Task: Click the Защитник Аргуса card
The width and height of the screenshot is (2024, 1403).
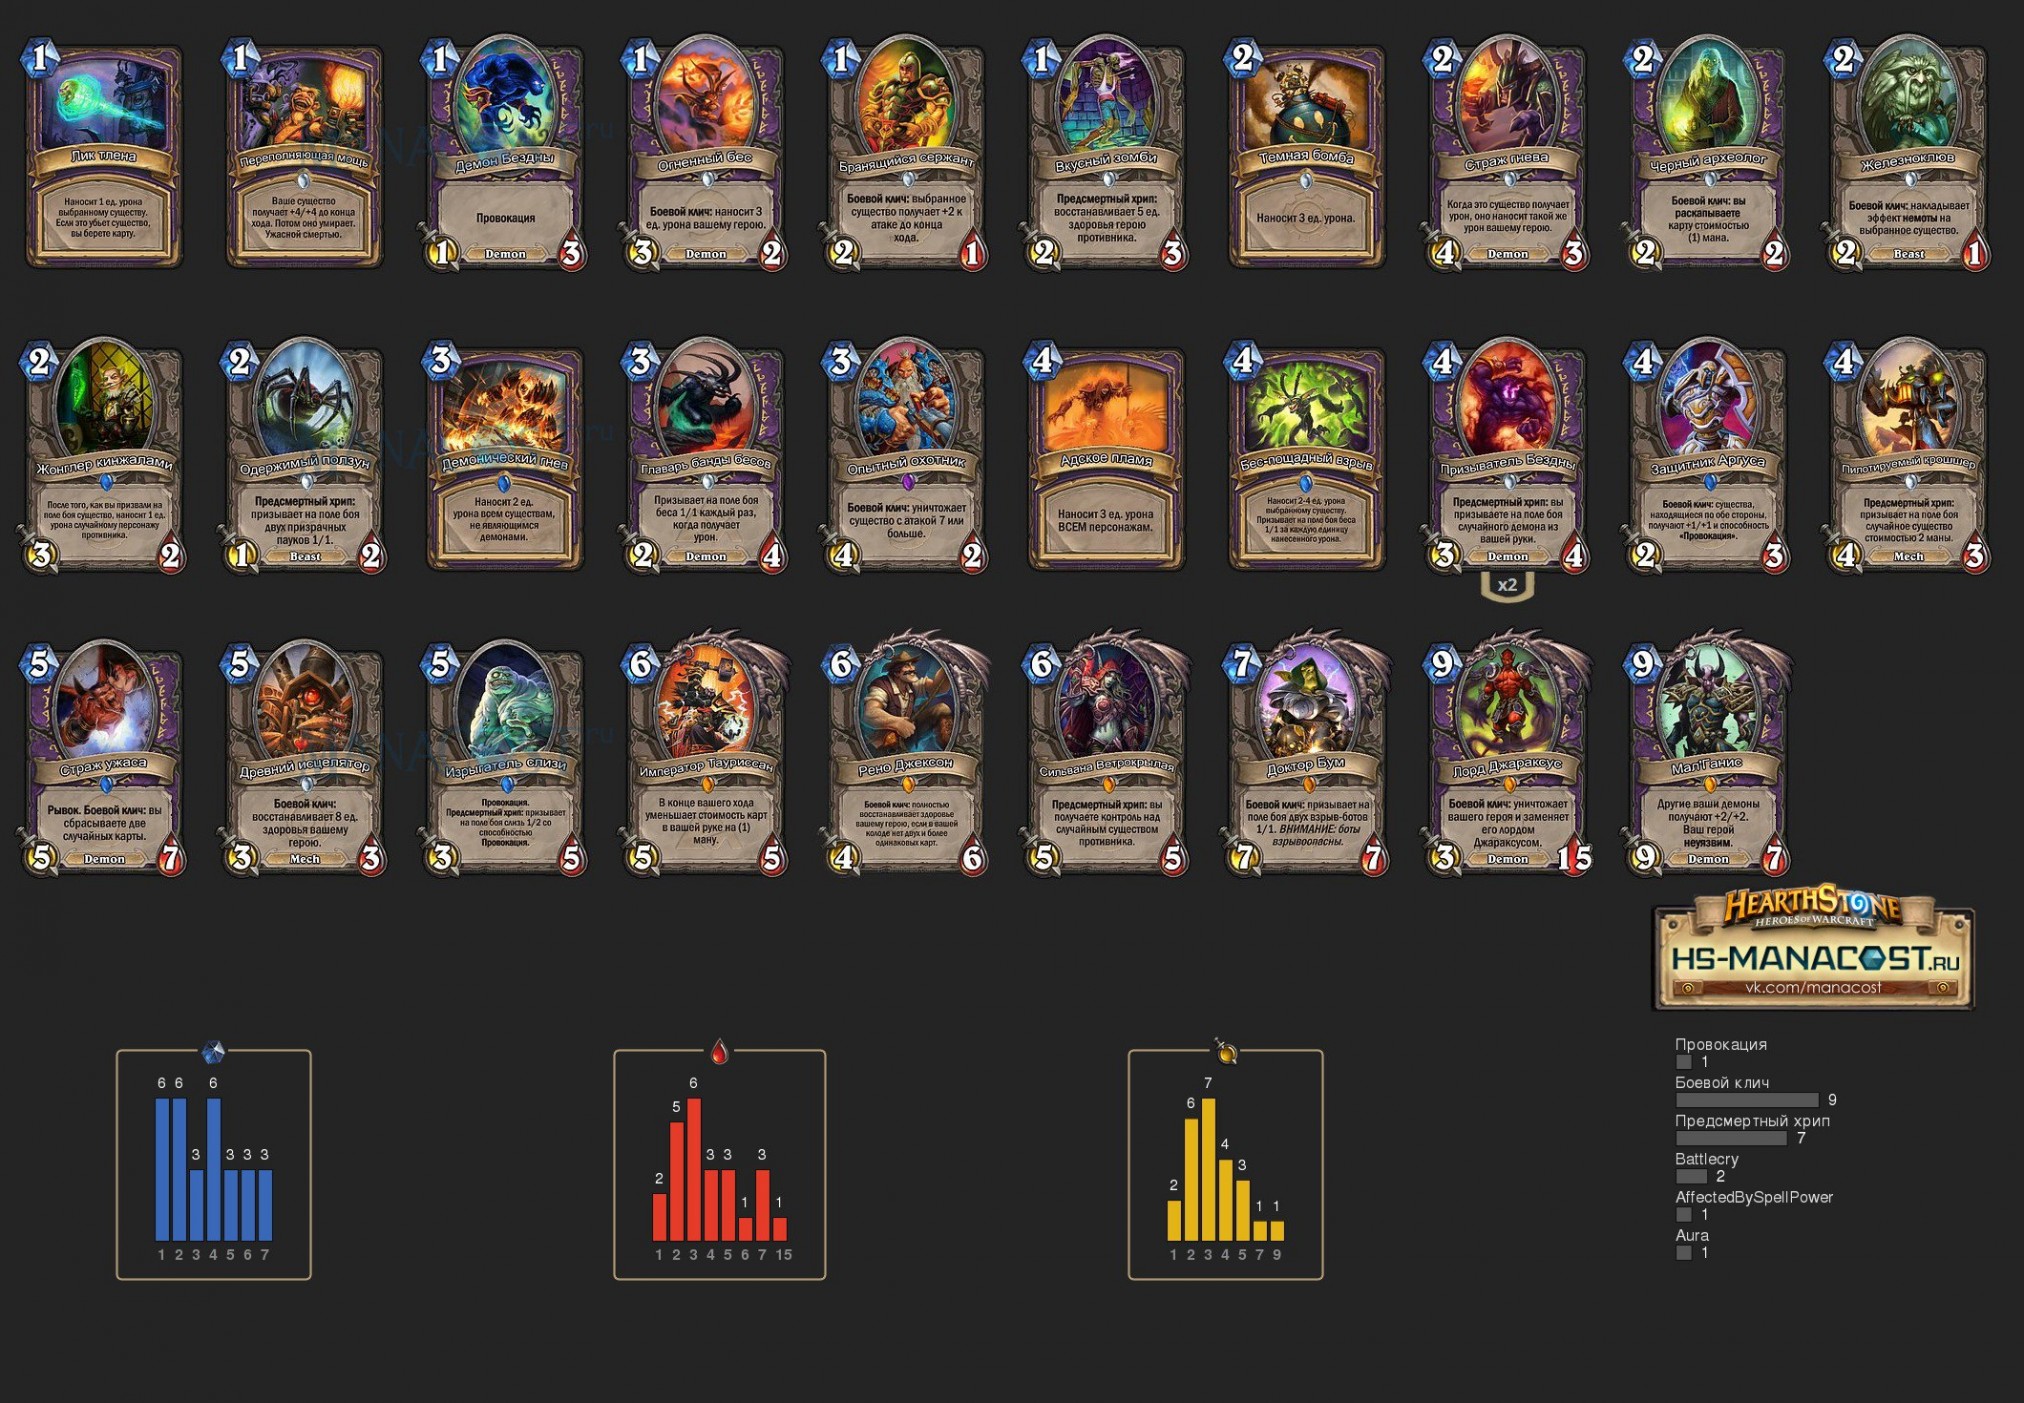Action: coord(1708,455)
